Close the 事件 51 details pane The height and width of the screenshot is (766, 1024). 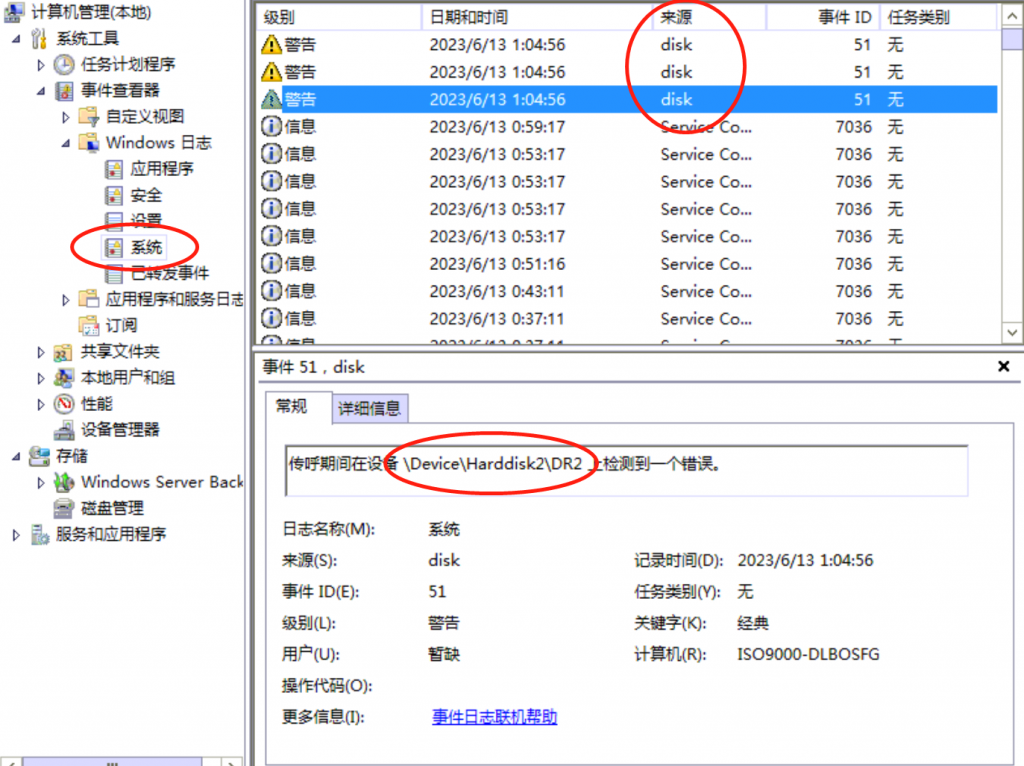point(1003,366)
